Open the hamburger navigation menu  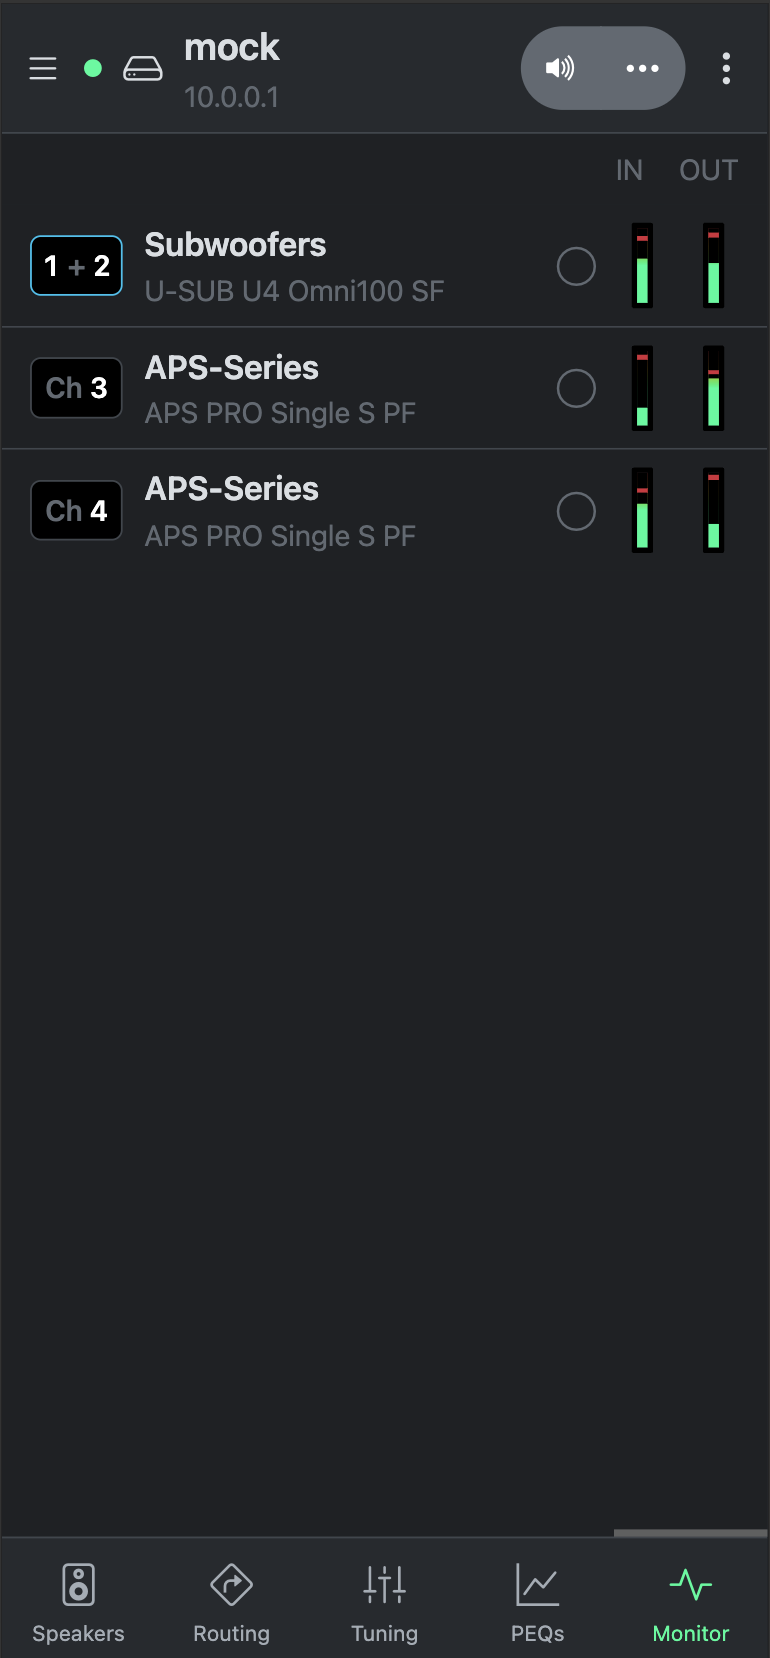43,68
